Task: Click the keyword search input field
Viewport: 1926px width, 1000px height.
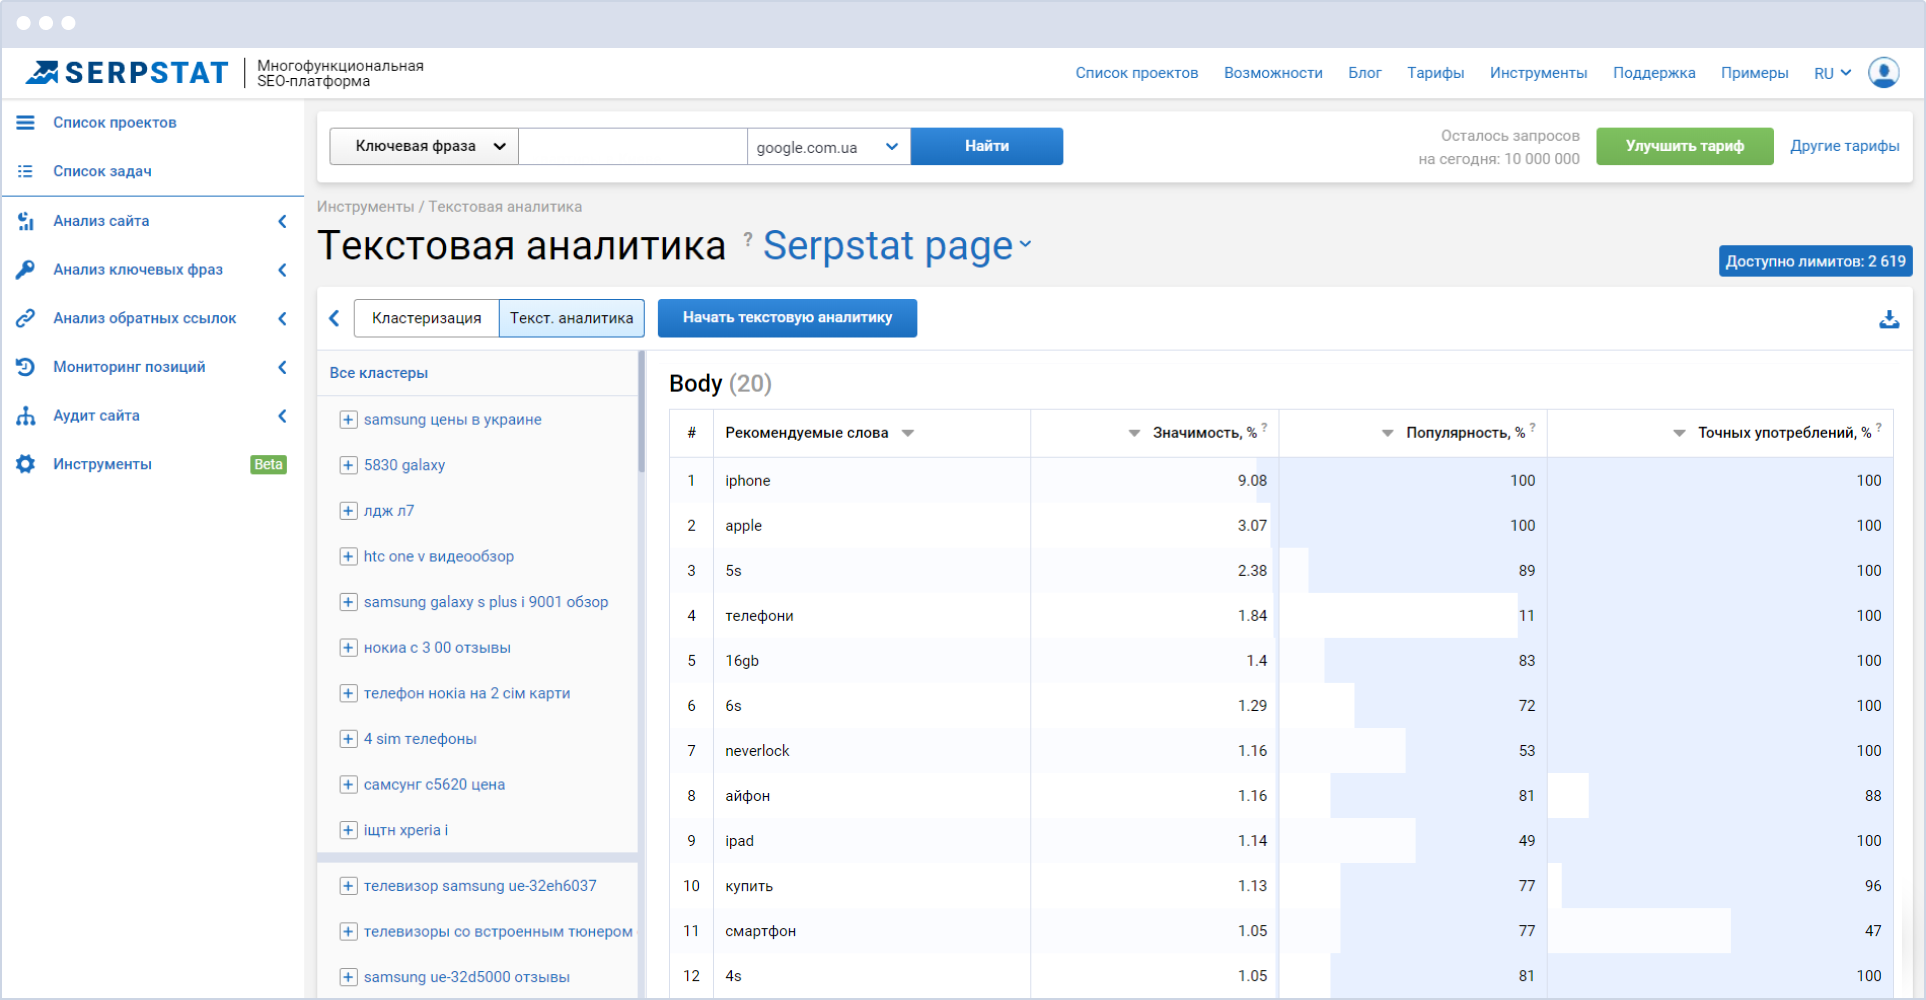Action: coord(633,146)
